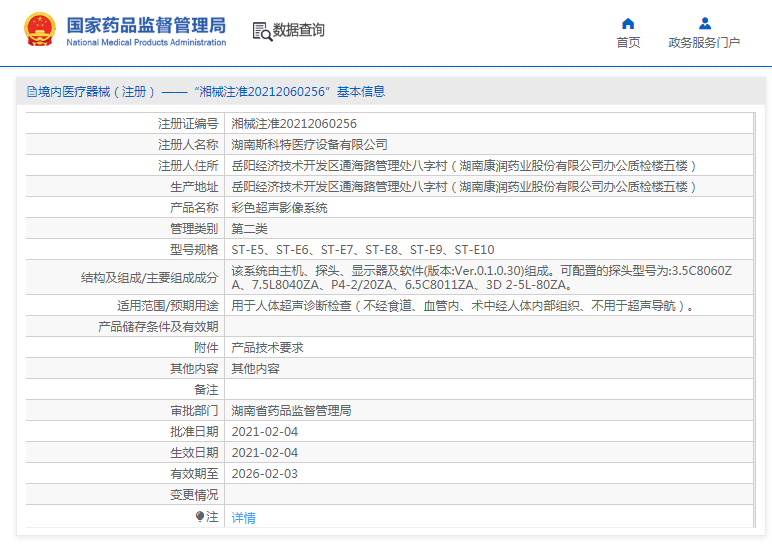The width and height of the screenshot is (772, 547).
Task: Click the 变更情况 label
Action: (x=194, y=495)
